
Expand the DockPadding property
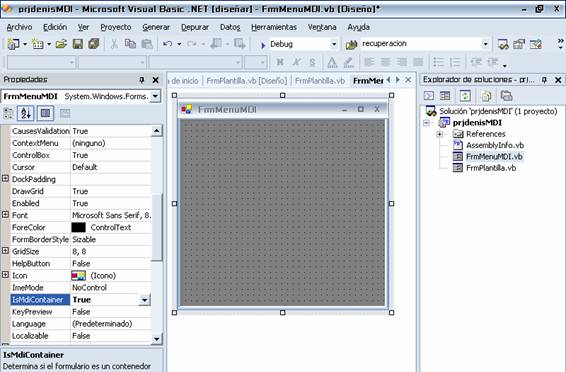click(x=5, y=178)
